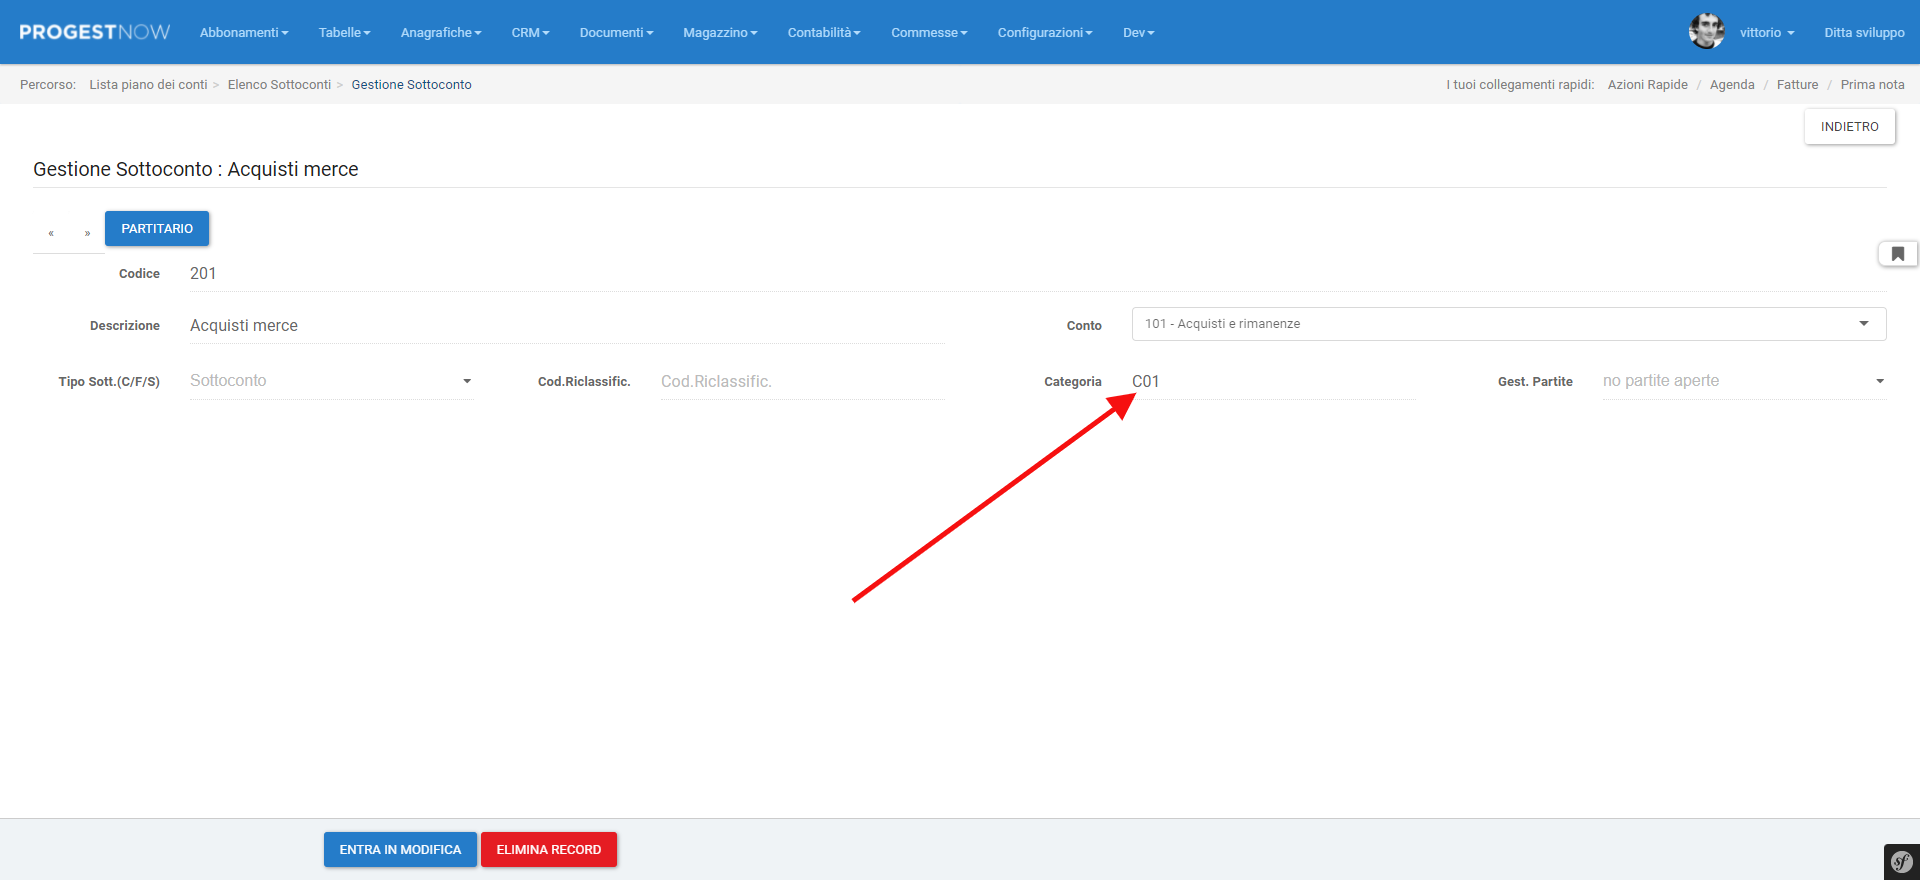The height and width of the screenshot is (880, 1920).
Task: Click ENTRA IN MODIFICA button
Action: (400, 850)
